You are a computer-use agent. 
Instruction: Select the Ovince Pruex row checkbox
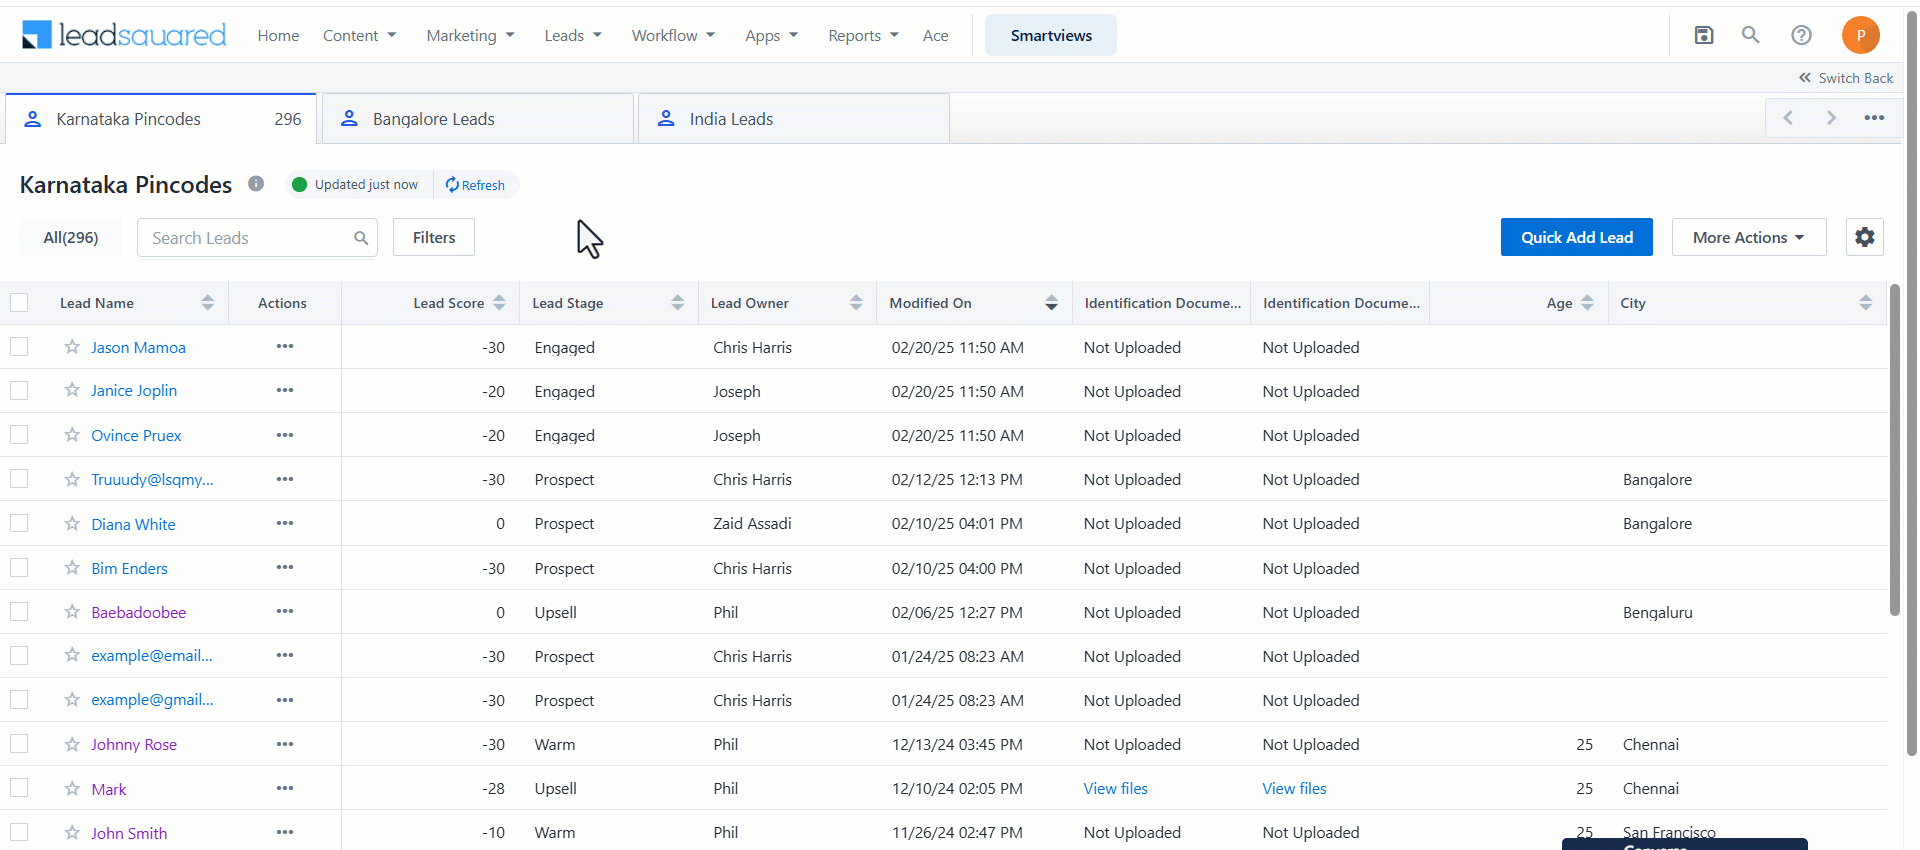point(19,435)
